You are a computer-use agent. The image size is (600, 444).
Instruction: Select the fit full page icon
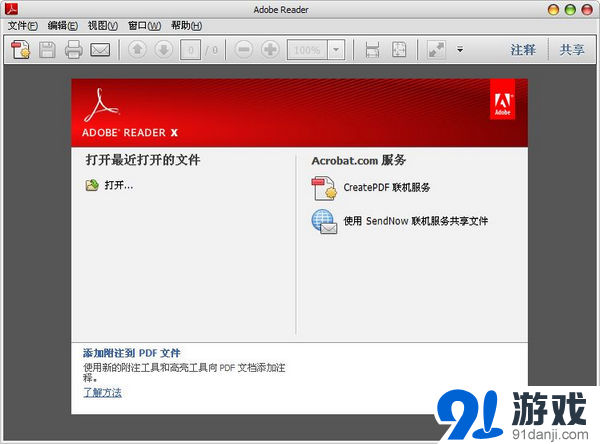click(x=399, y=50)
